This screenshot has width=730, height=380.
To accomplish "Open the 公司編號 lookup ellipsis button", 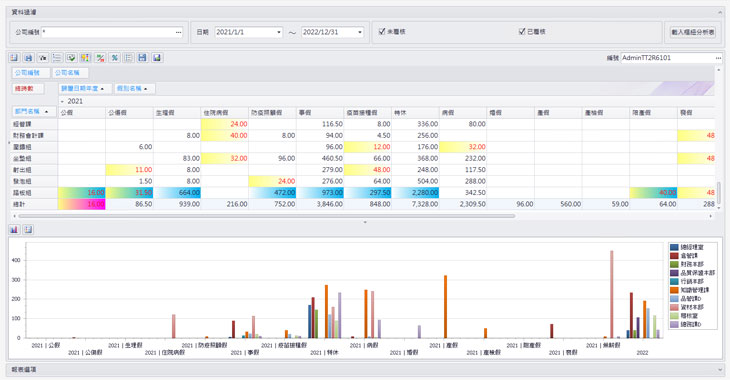I will pos(178,32).
